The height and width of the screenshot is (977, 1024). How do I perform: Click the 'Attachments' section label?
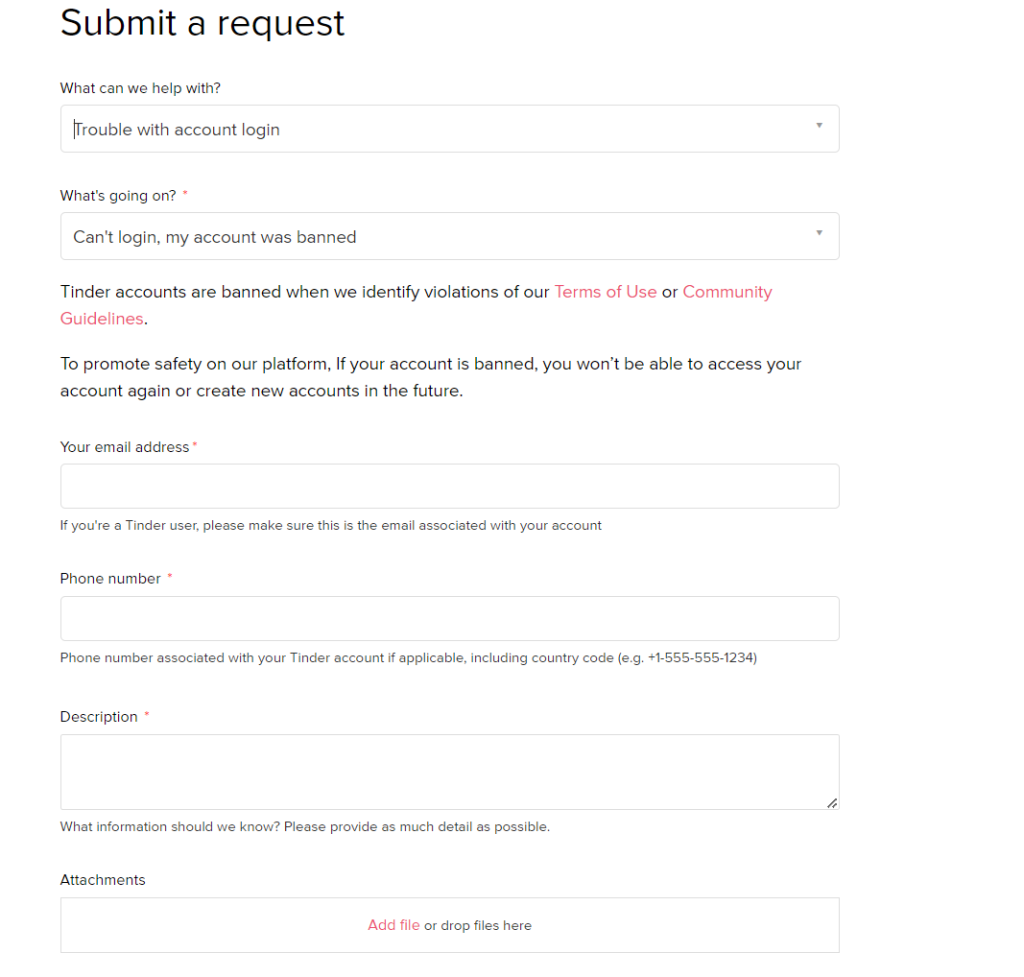tap(103, 880)
